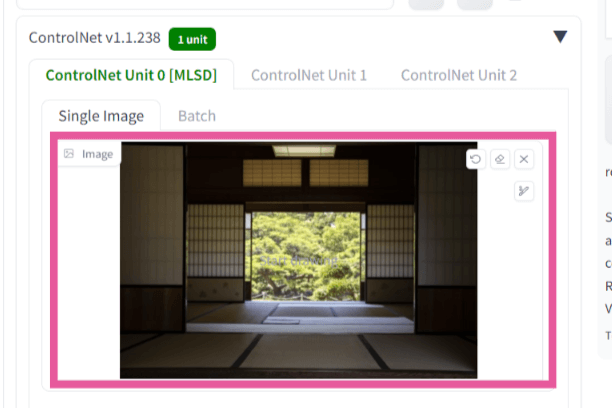
Task: Click the right gray button above the panel
Action: (x=475, y=4)
